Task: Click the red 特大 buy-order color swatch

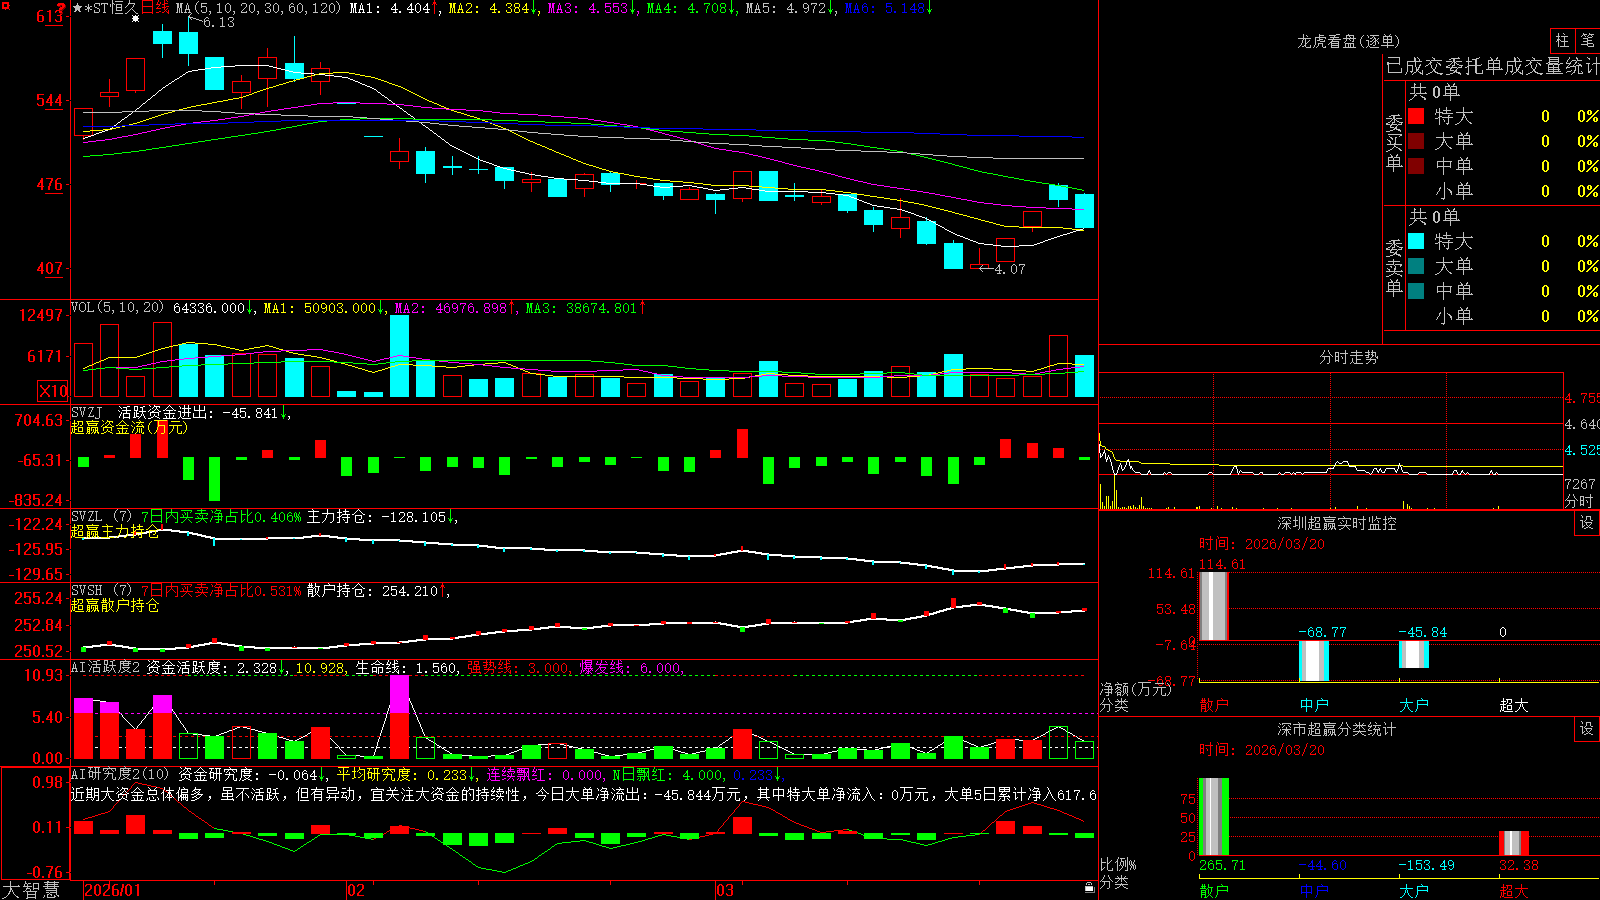Action: tap(1416, 116)
